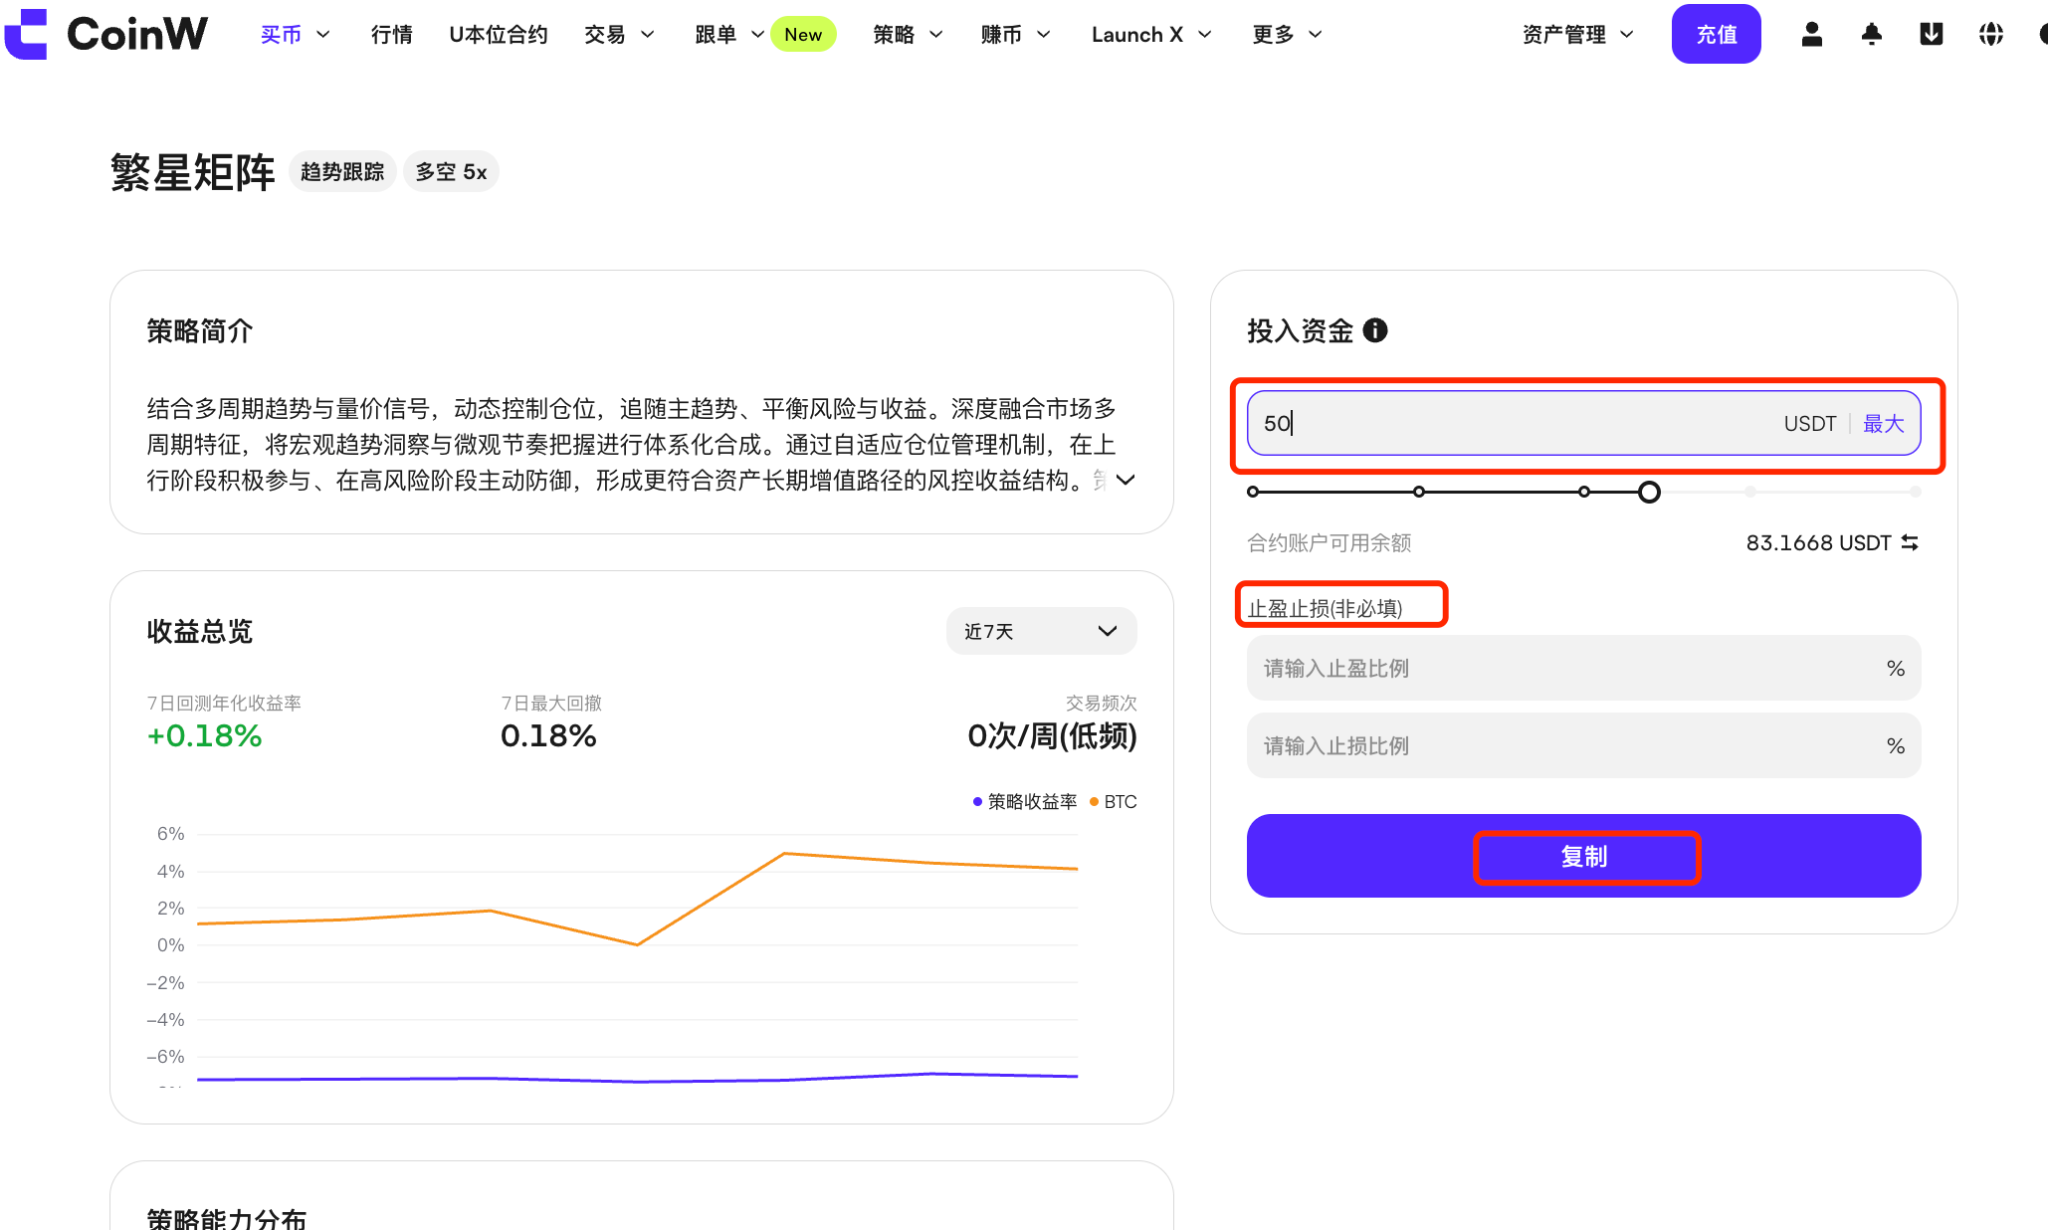2048x1230 pixels.
Task: Expand the 交易 menu
Action: [619, 34]
